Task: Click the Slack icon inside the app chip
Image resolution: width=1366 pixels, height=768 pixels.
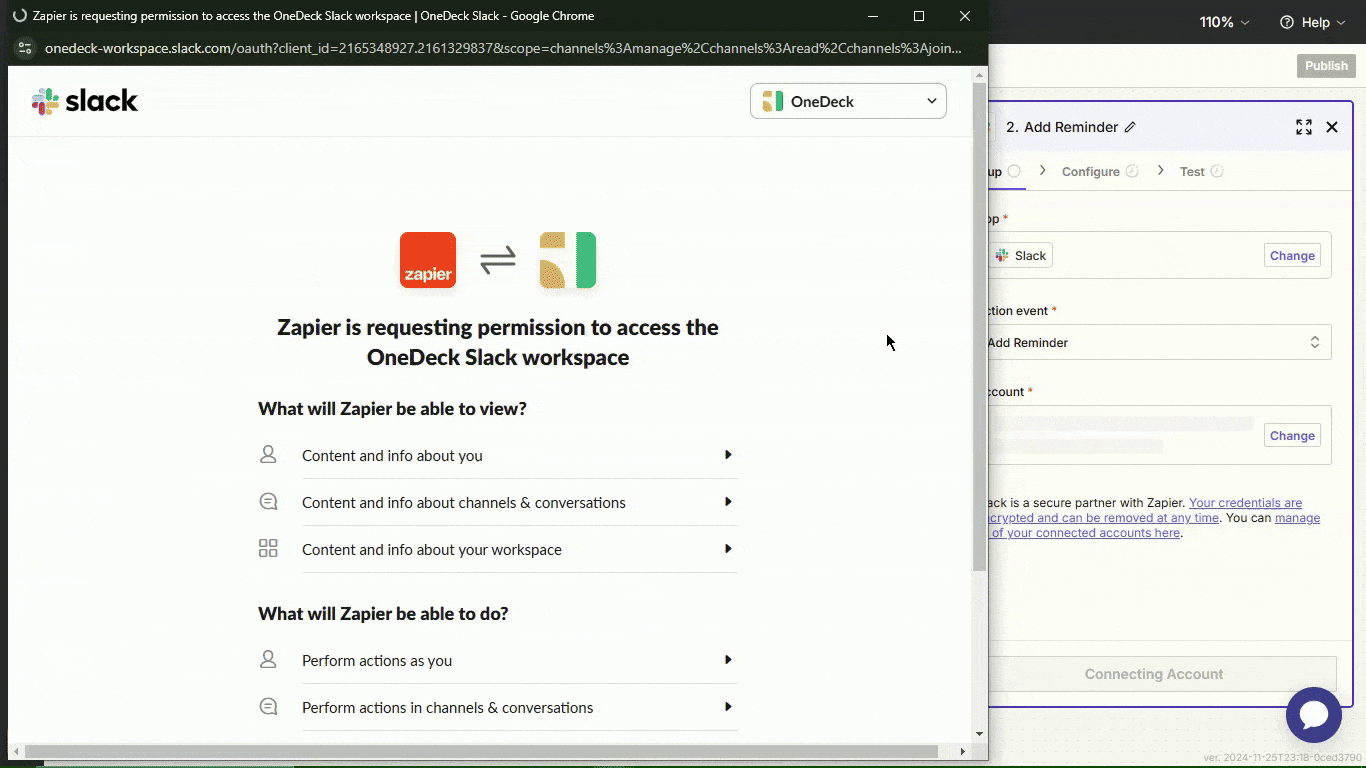Action: click(1002, 255)
